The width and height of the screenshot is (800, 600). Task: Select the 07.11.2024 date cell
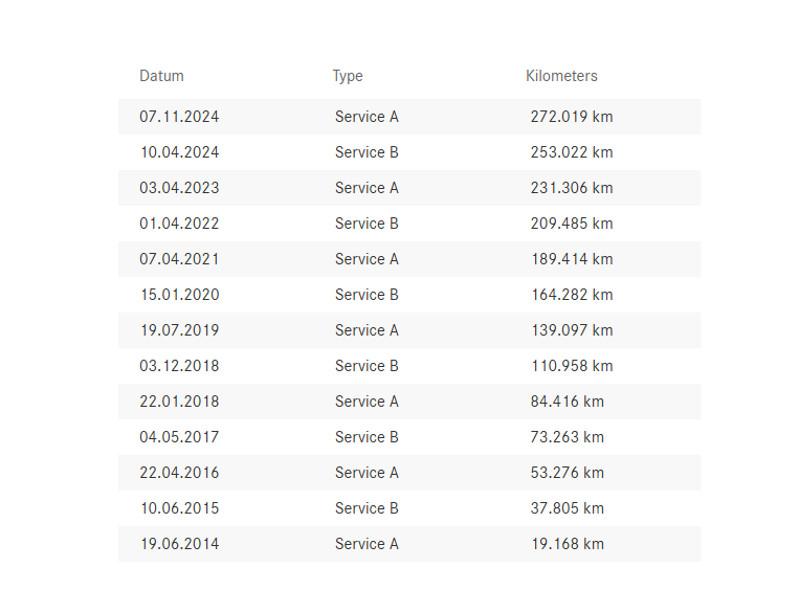(x=179, y=117)
